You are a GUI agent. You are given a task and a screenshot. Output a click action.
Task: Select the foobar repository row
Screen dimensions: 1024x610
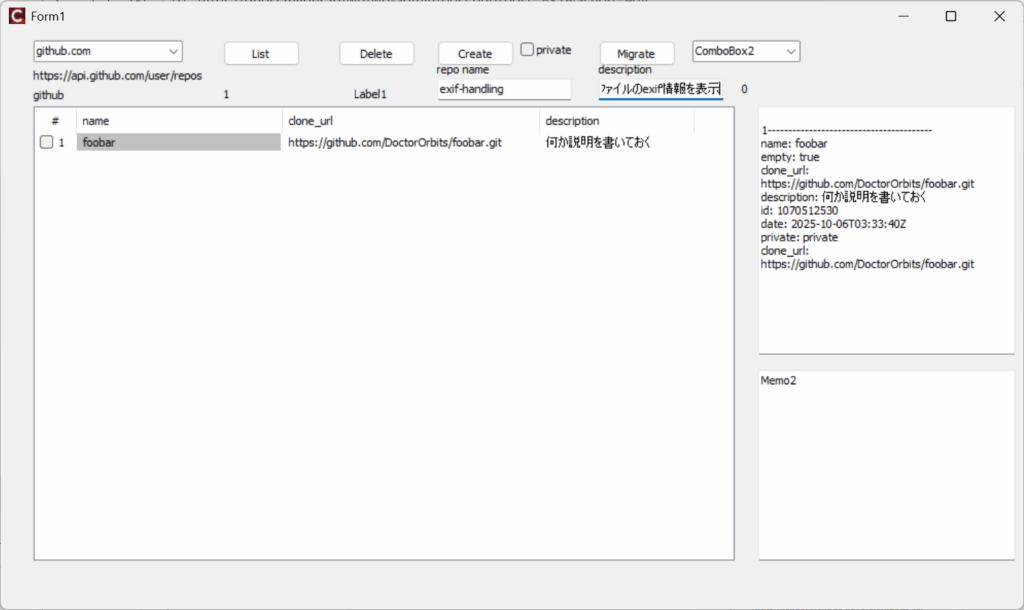click(178, 143)
